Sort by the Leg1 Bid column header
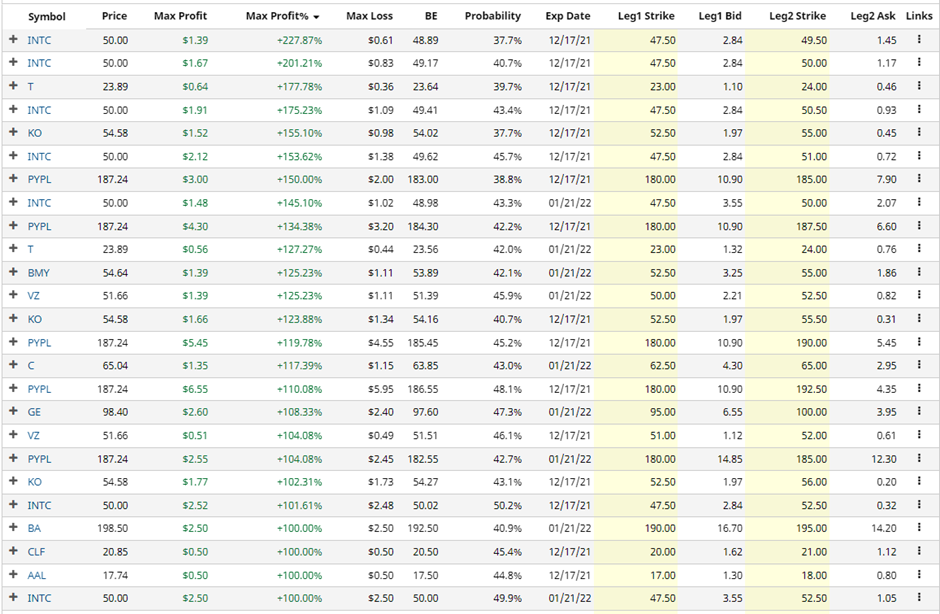This screenshot has height=614, width=940. [720, 16]
